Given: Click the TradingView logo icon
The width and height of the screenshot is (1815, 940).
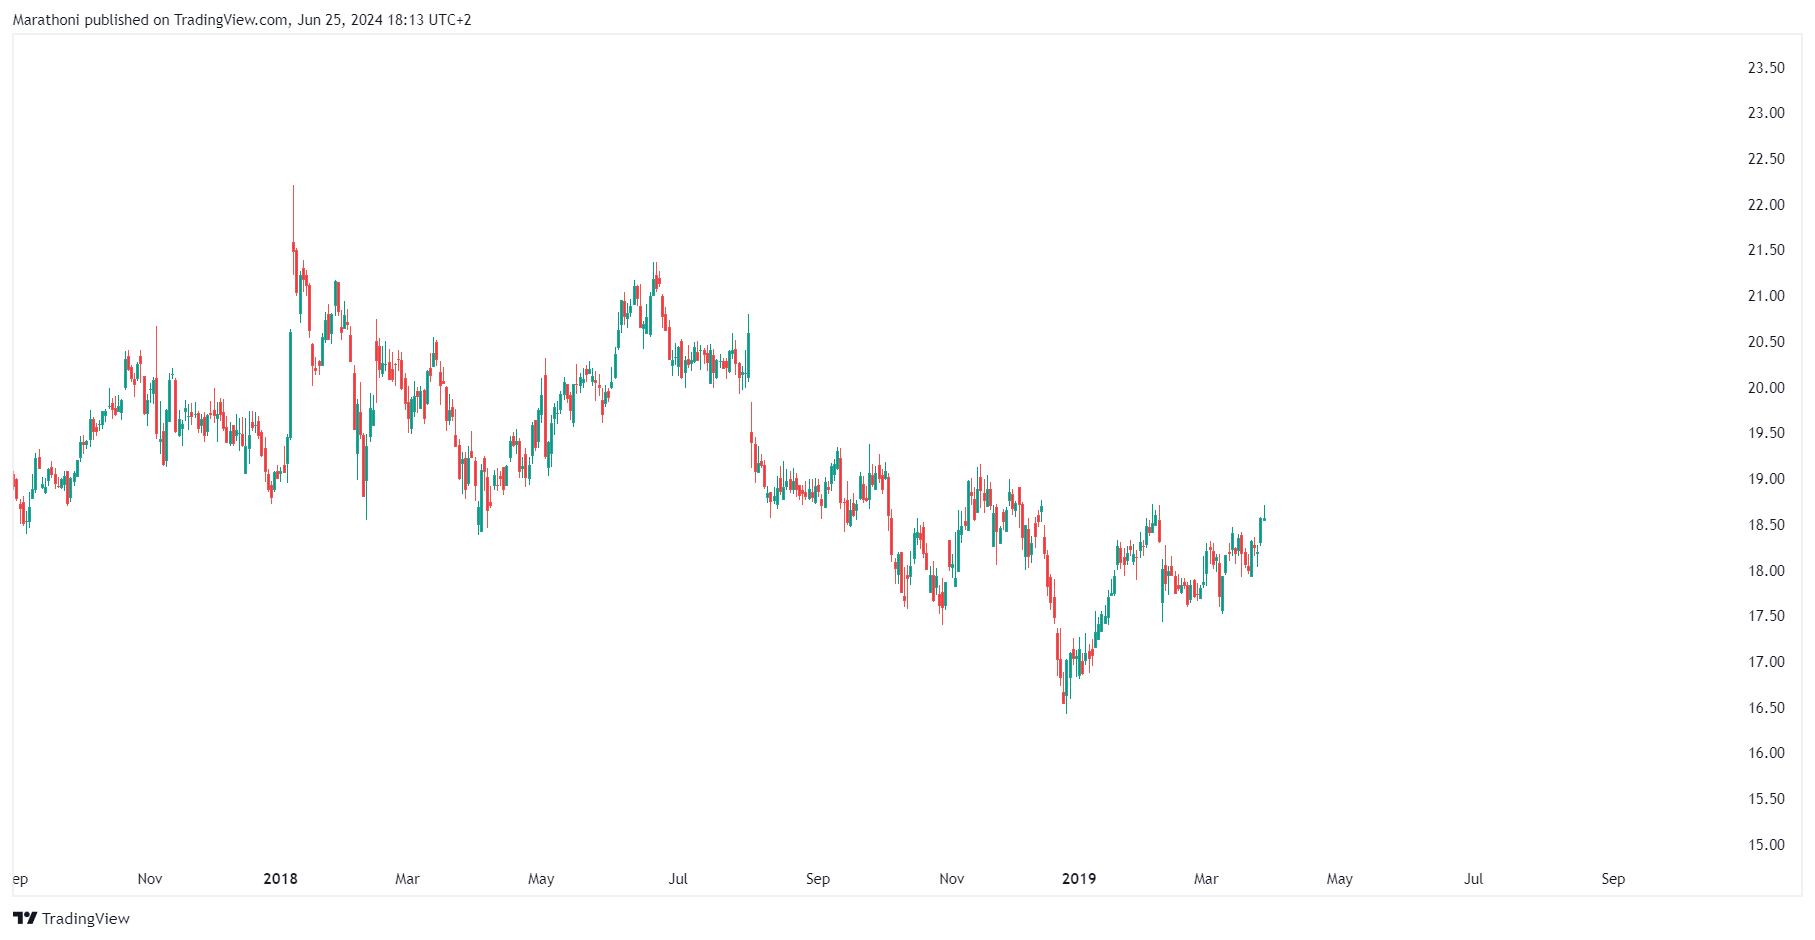Looking at the screenshot, I should (25, 918).
